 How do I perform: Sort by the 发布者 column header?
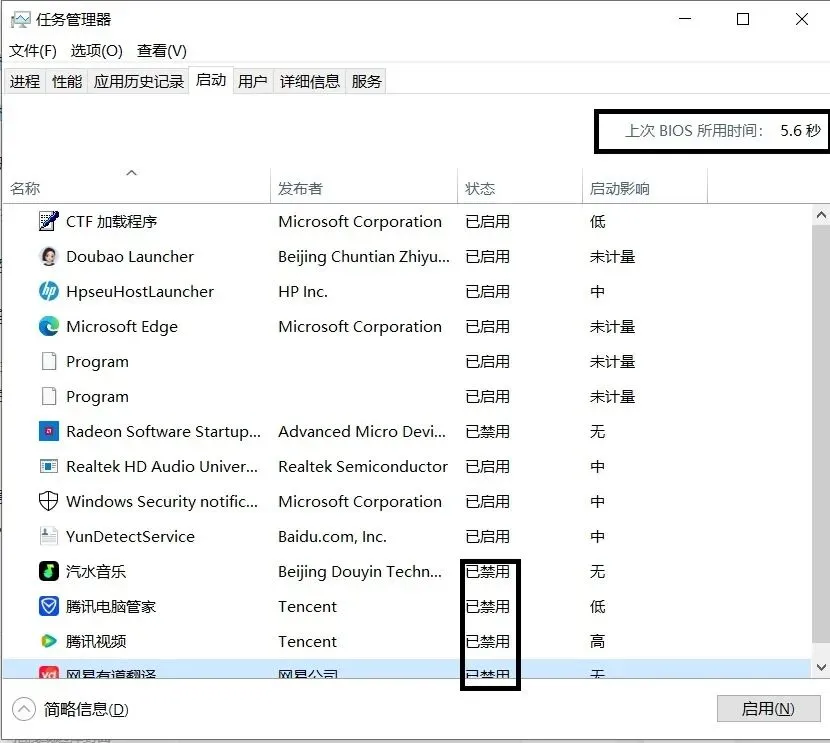click(x=364, y=186)
